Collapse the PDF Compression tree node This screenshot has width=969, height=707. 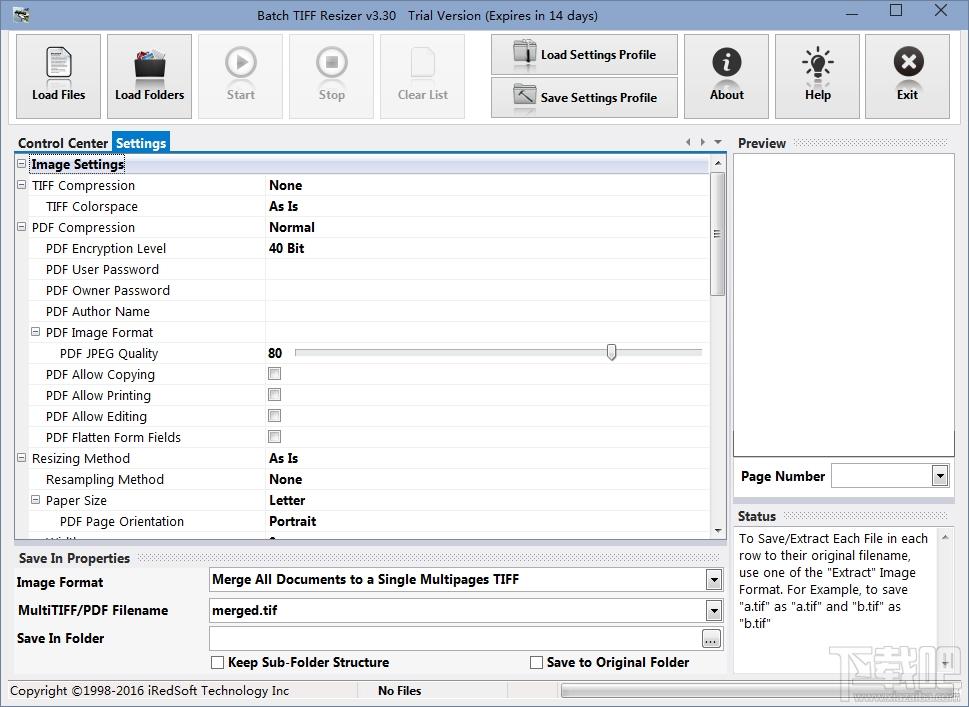point(22,227)
